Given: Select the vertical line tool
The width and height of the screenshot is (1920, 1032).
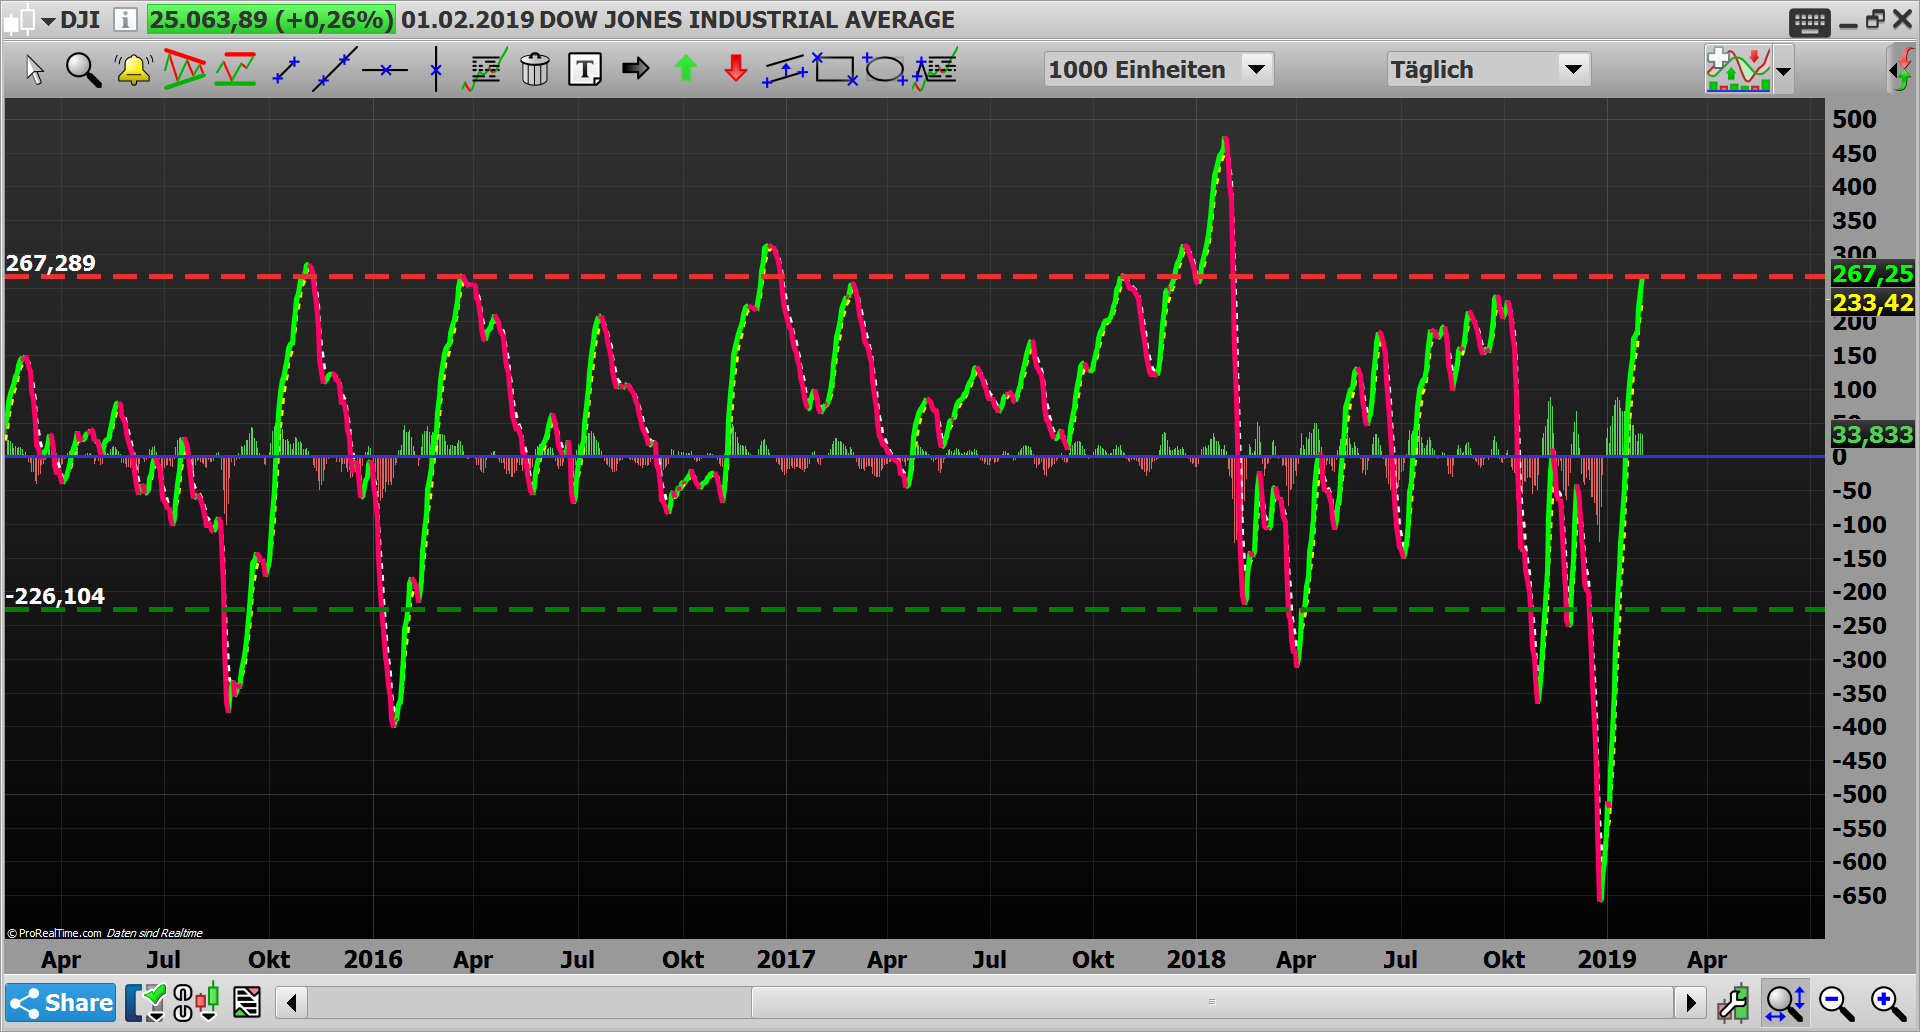Looking at the screenshot, I should coord(435,69).
